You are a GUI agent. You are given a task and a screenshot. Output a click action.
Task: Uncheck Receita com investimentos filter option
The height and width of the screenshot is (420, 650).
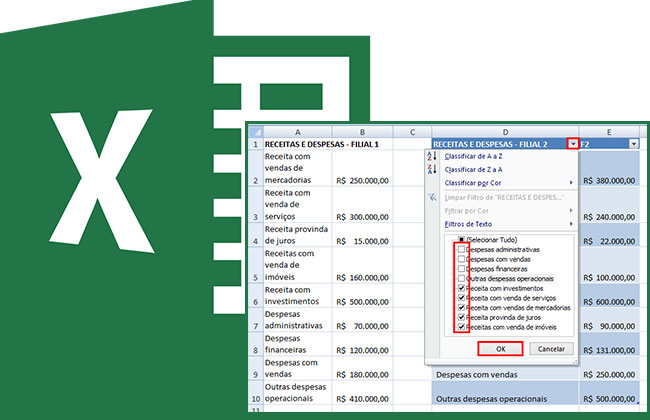461,288
